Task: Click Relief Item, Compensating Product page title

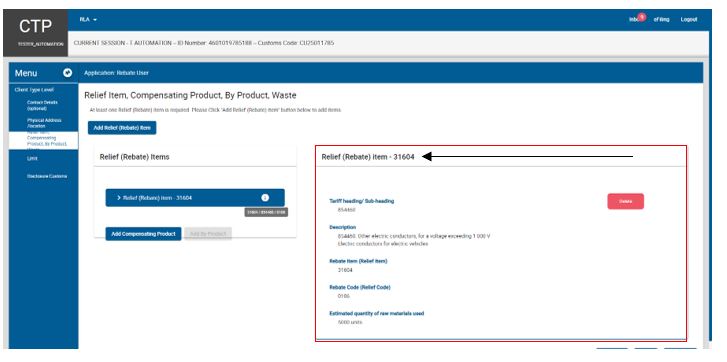Action: pos(190,95)
